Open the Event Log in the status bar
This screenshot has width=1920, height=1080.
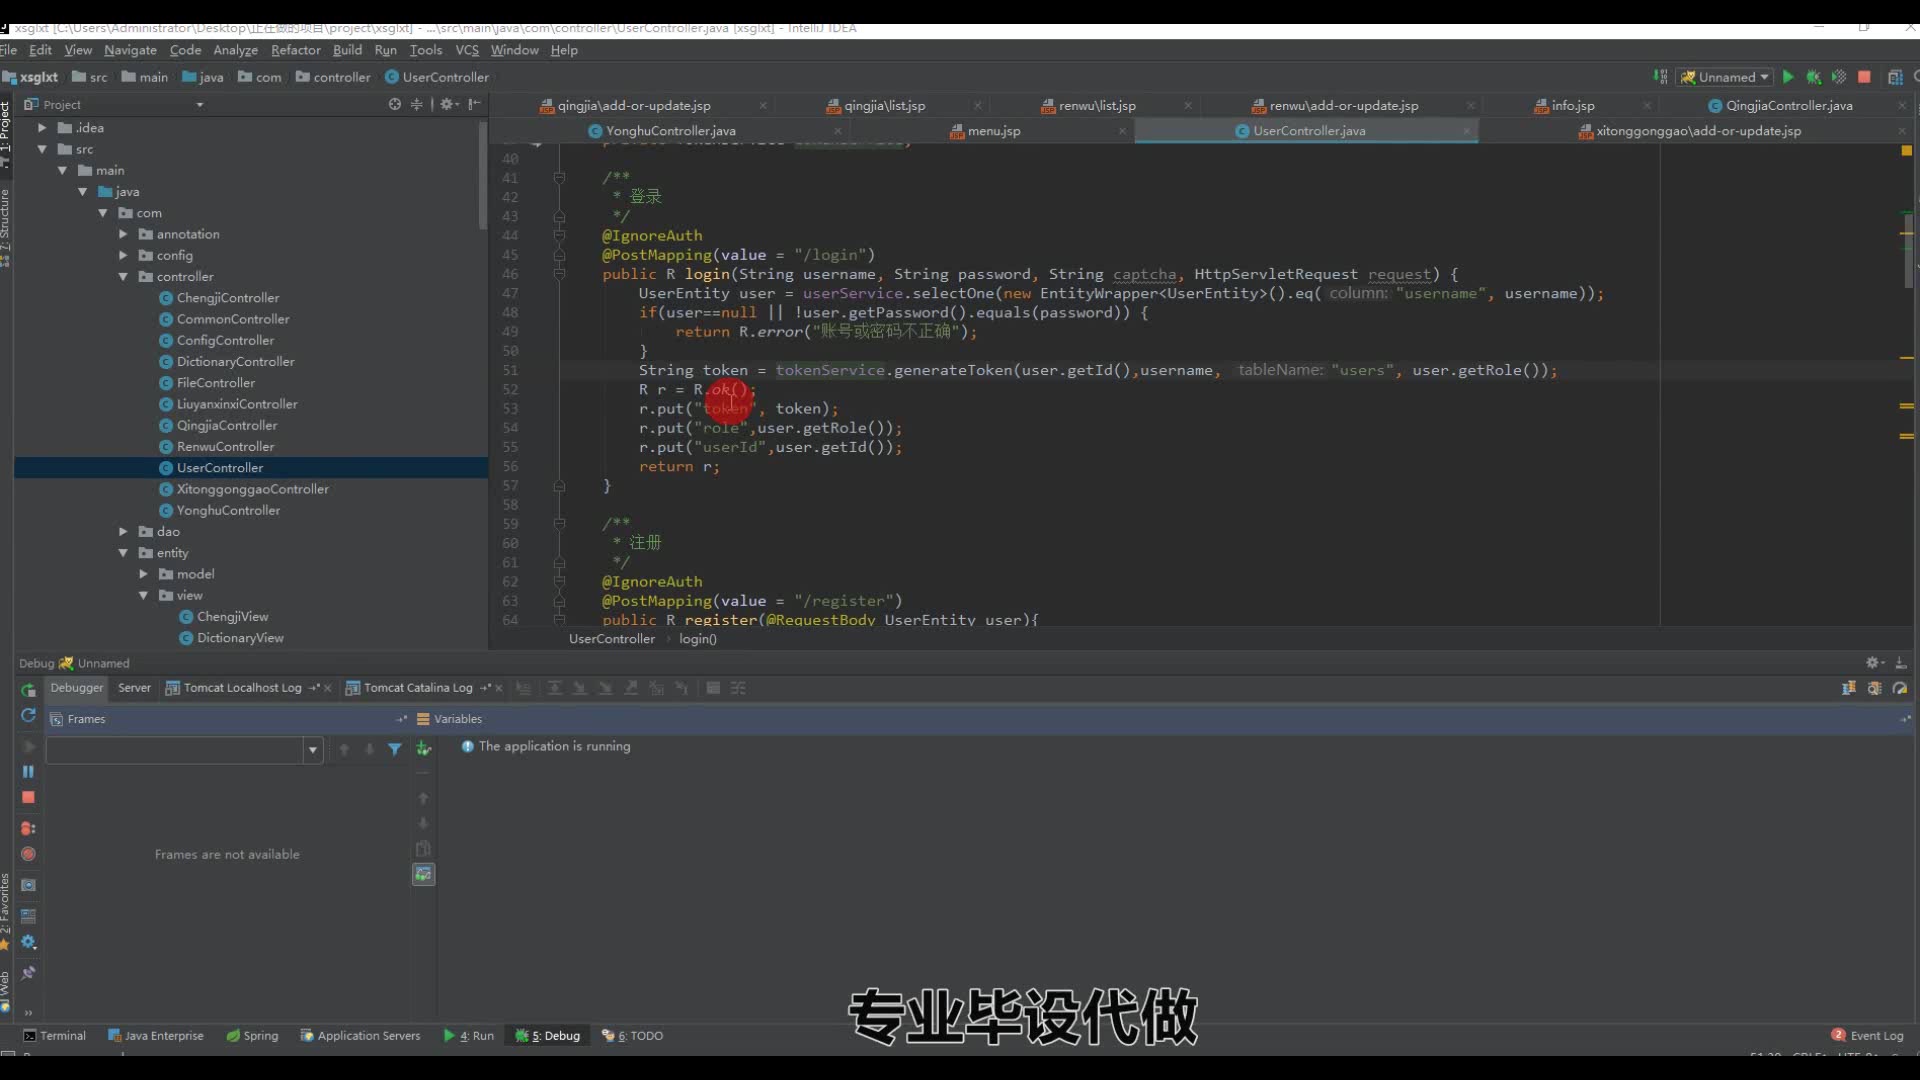click(x=1867, y=1036)
